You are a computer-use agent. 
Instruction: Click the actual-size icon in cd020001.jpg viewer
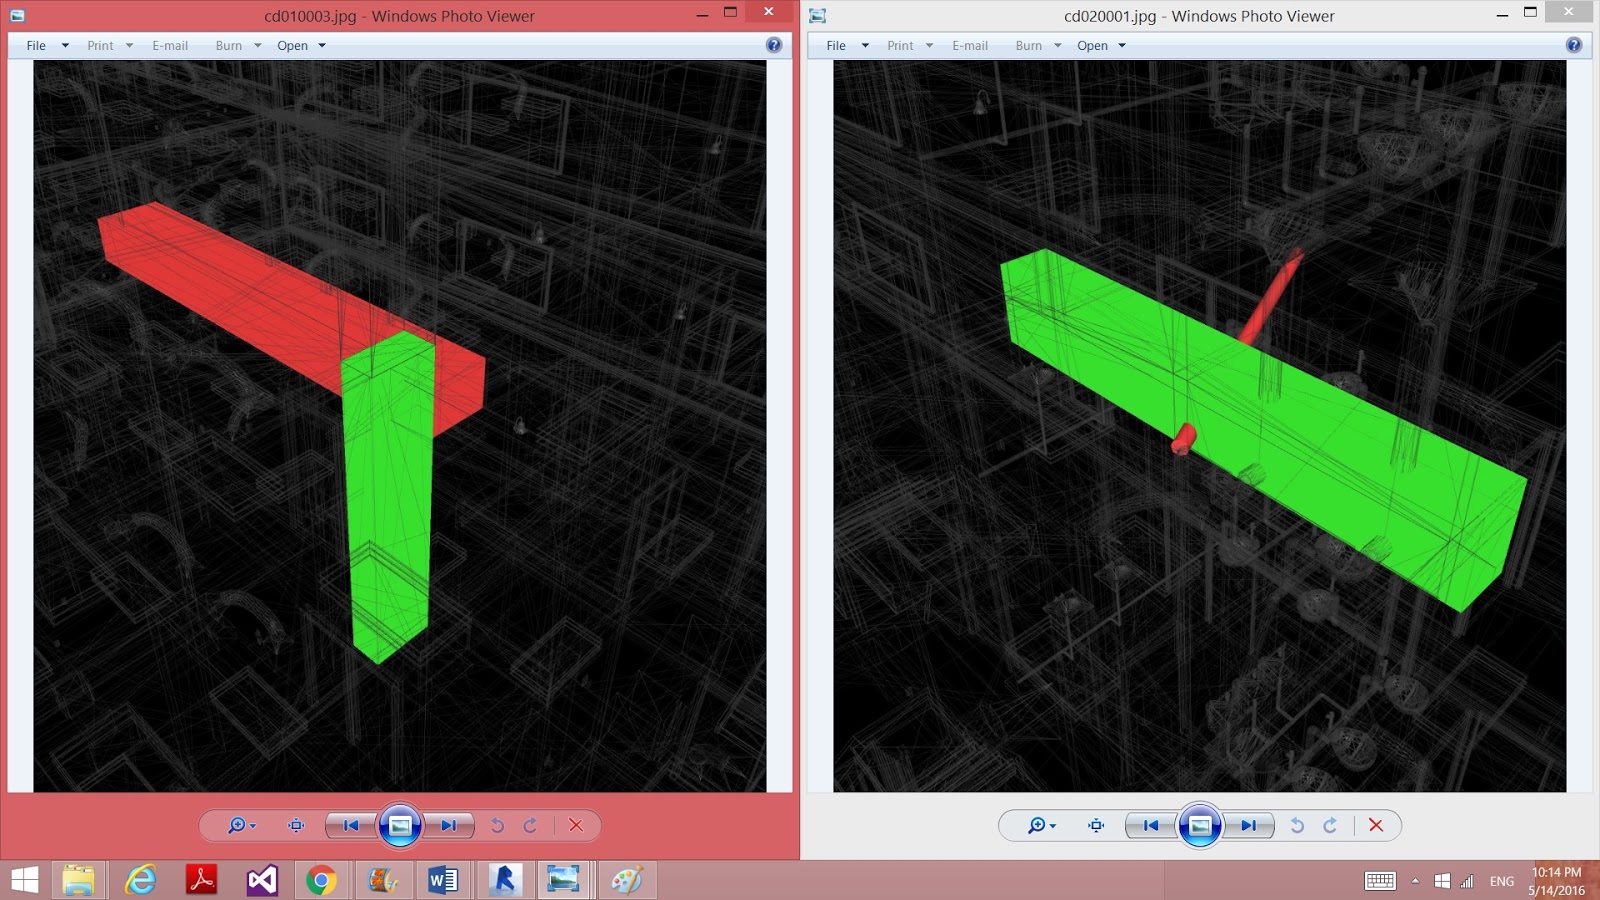coord(1095,826)
